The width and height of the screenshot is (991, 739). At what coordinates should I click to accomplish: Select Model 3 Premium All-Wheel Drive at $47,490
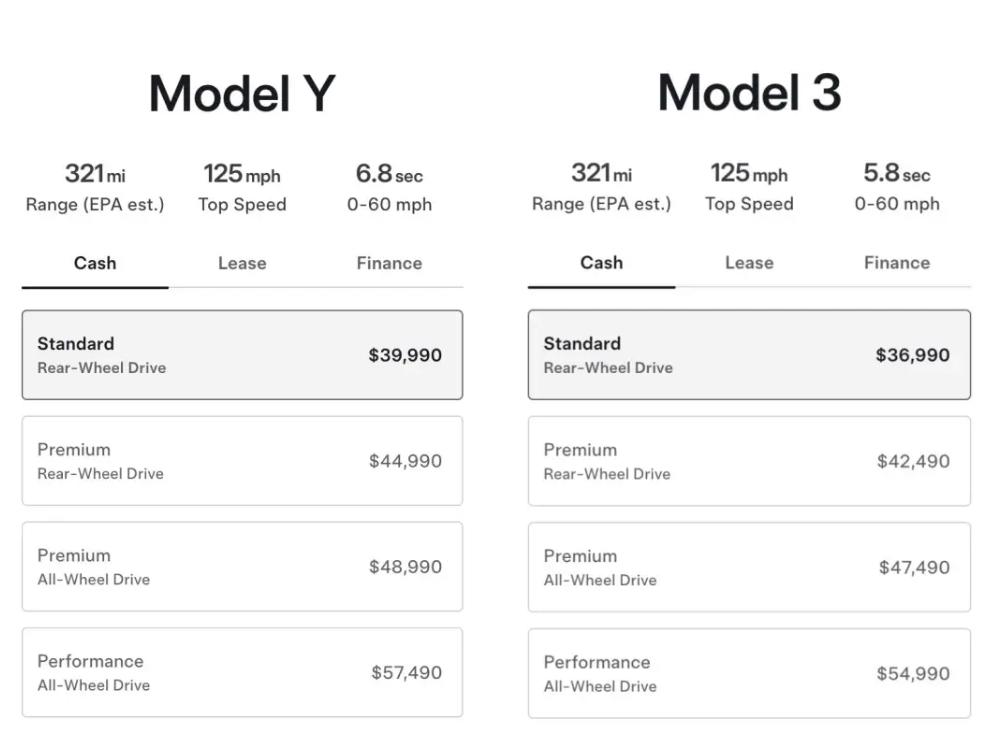click(x=749, y=567)
